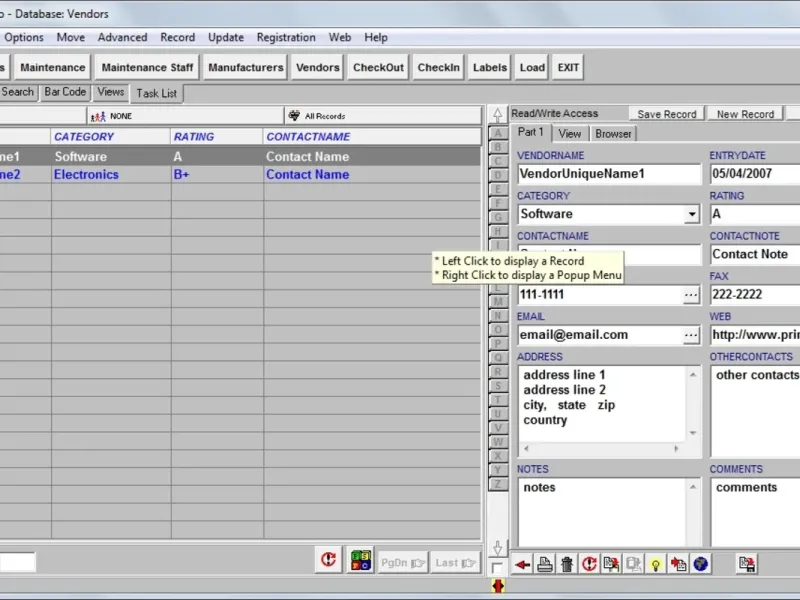Open the CATEGORY Software dropdown arrow

coord(691,214)
